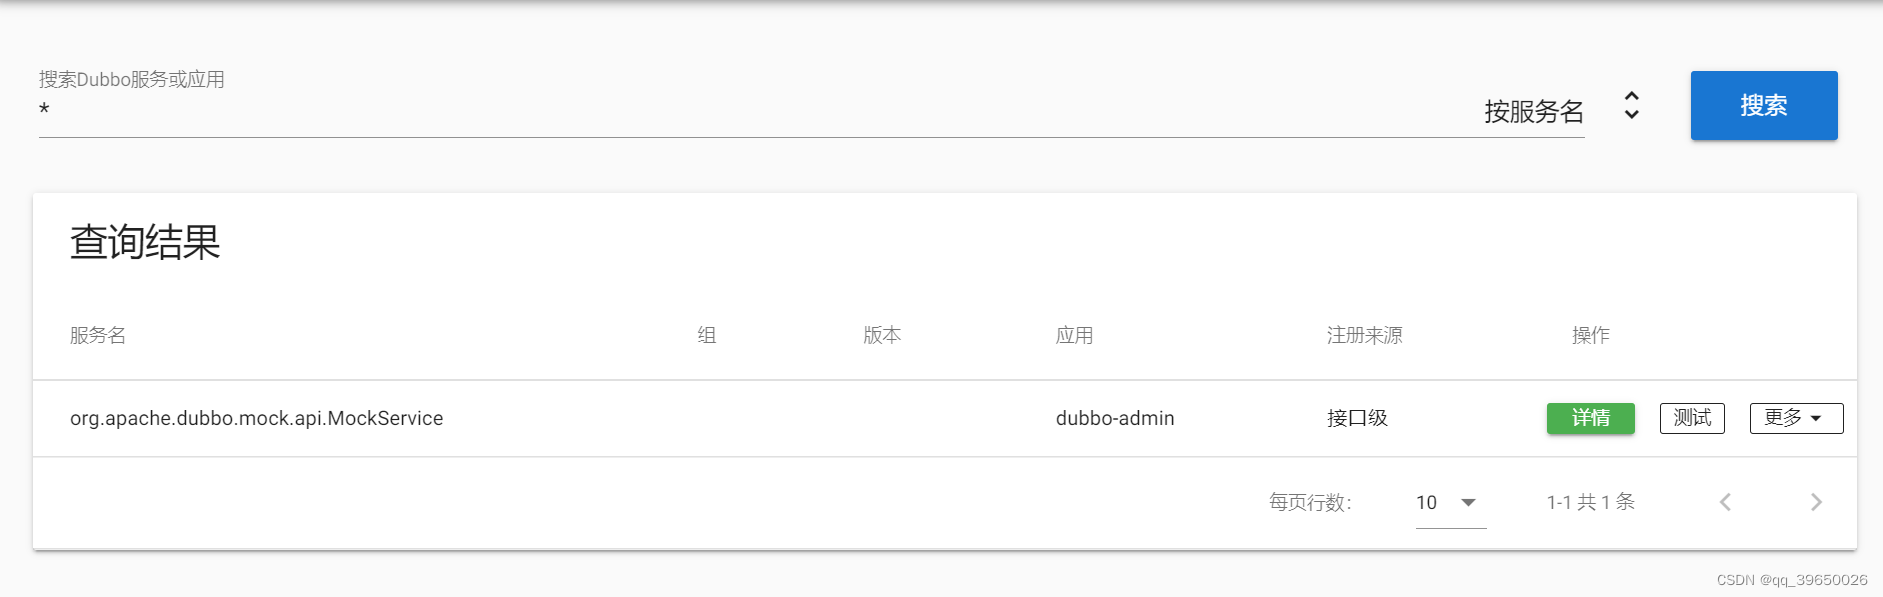Click the dropdown triangle next to rows value 10
Screen dimensions: 1883x597
pos(1468,503)
